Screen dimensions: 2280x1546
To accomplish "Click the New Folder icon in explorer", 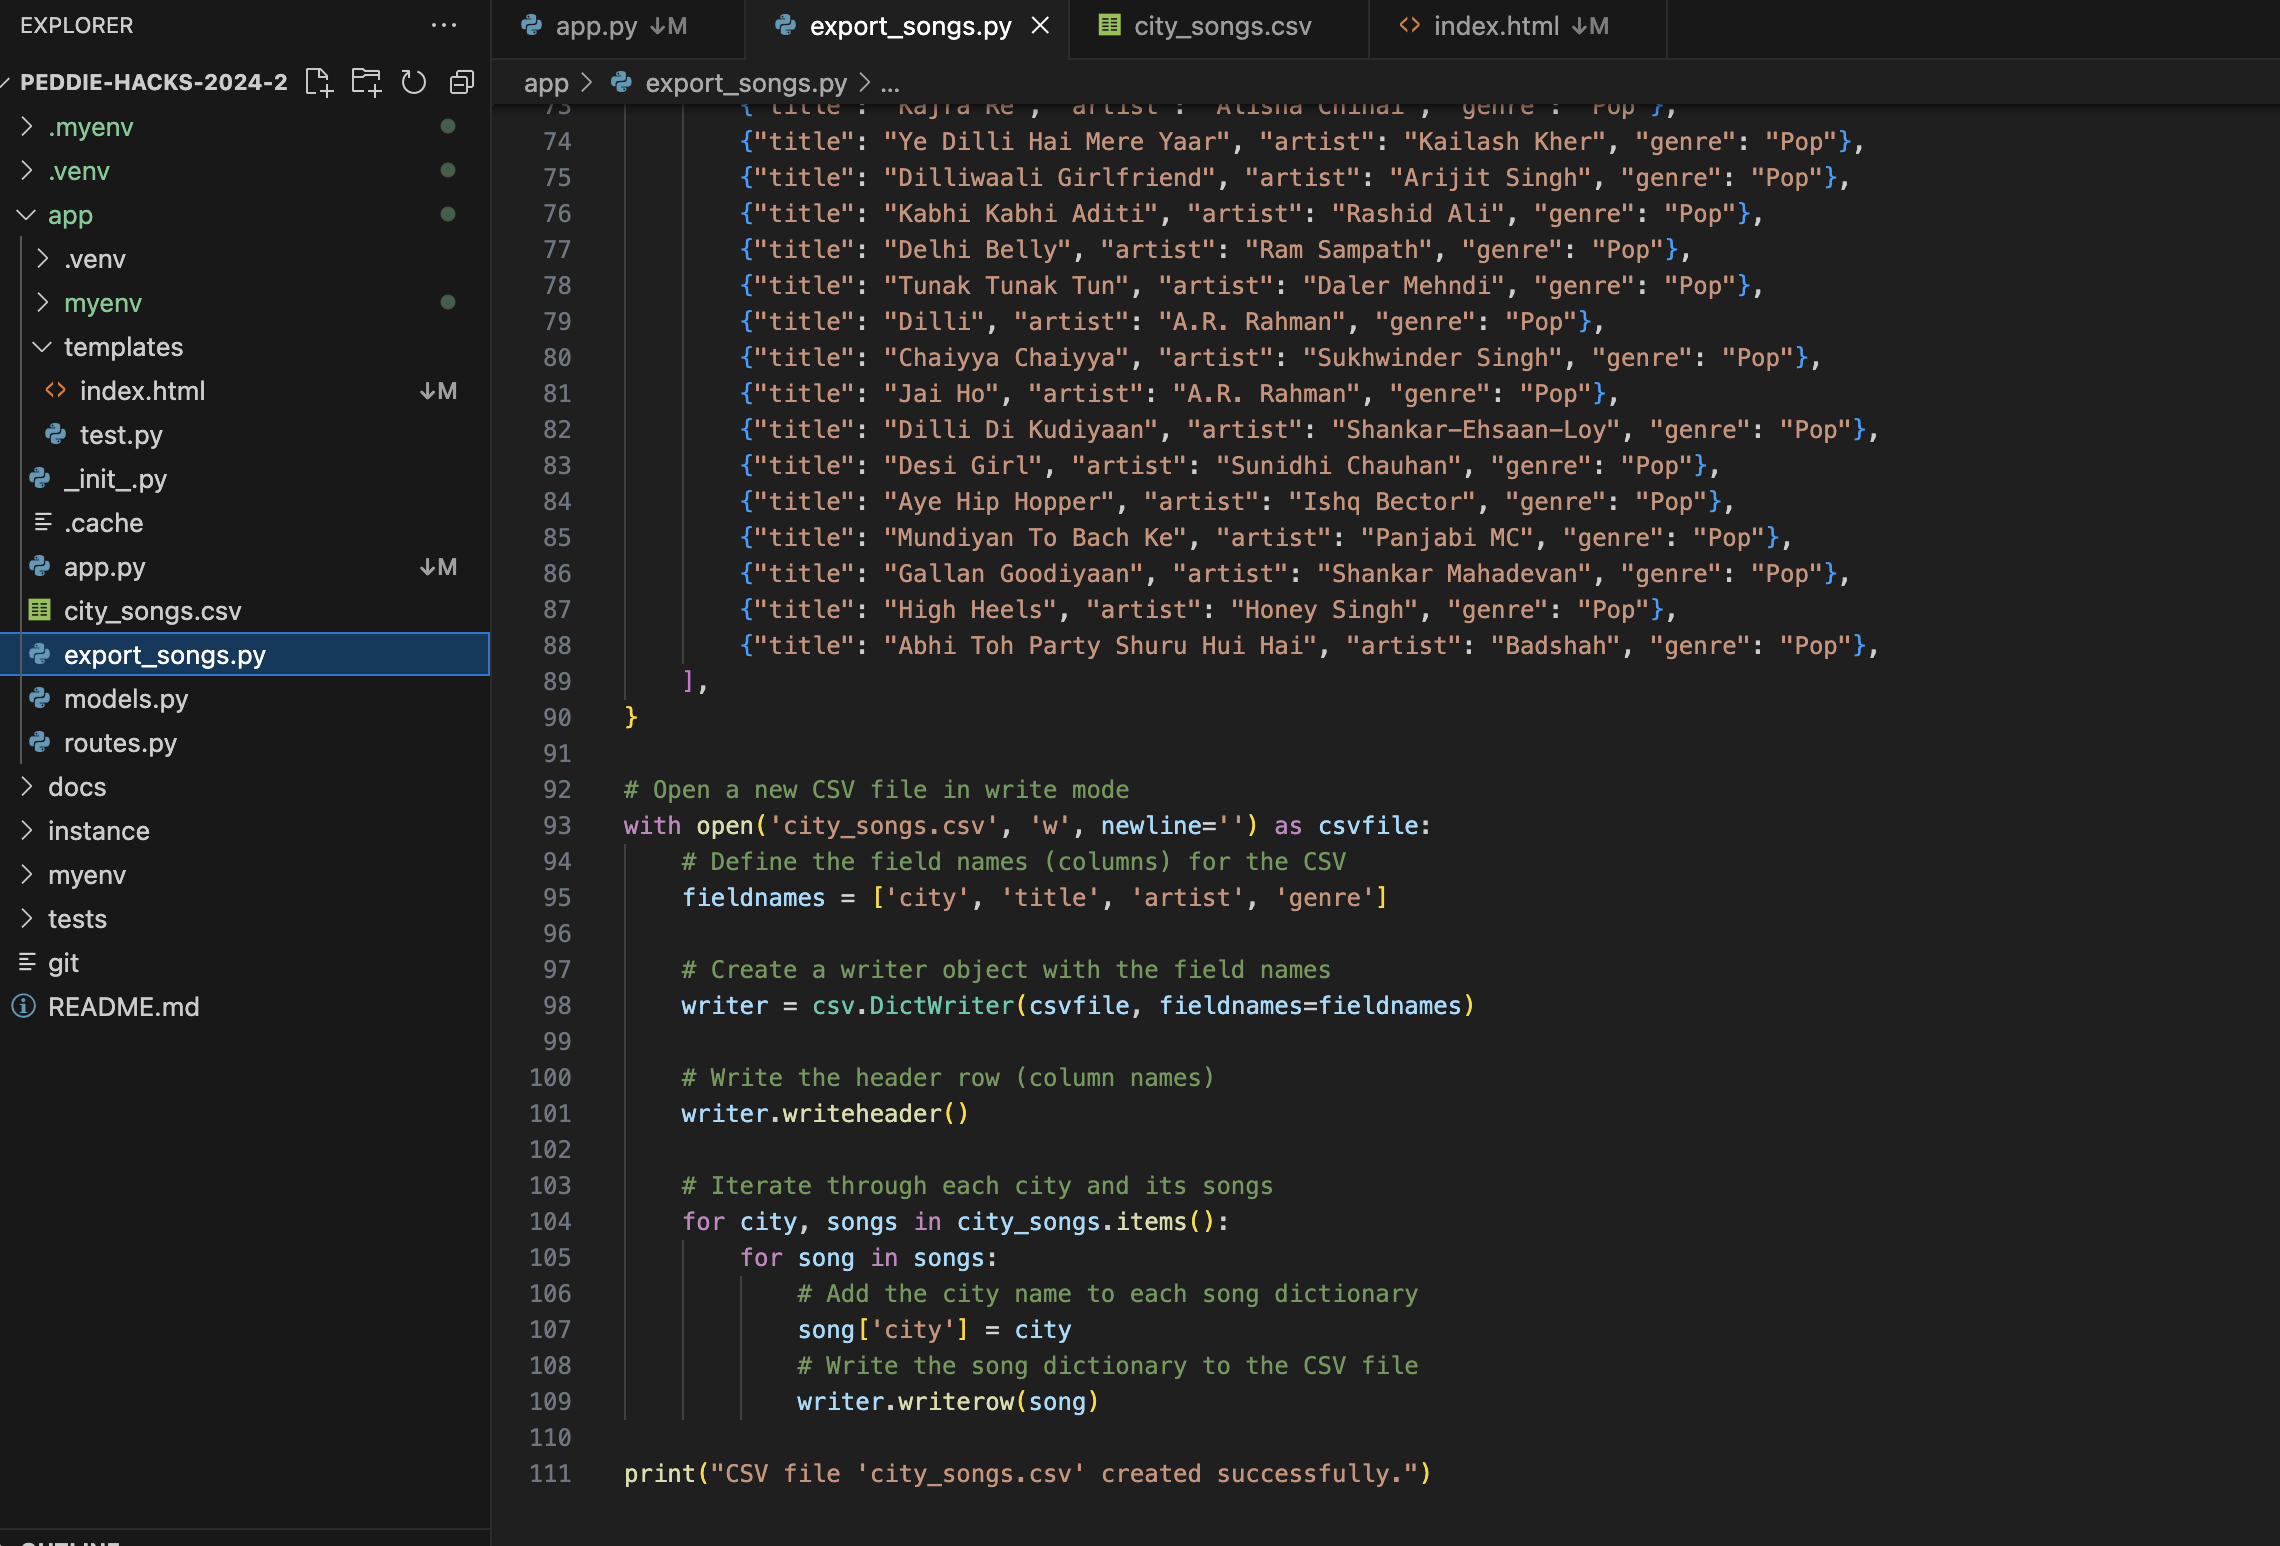I will coord(366,82).
